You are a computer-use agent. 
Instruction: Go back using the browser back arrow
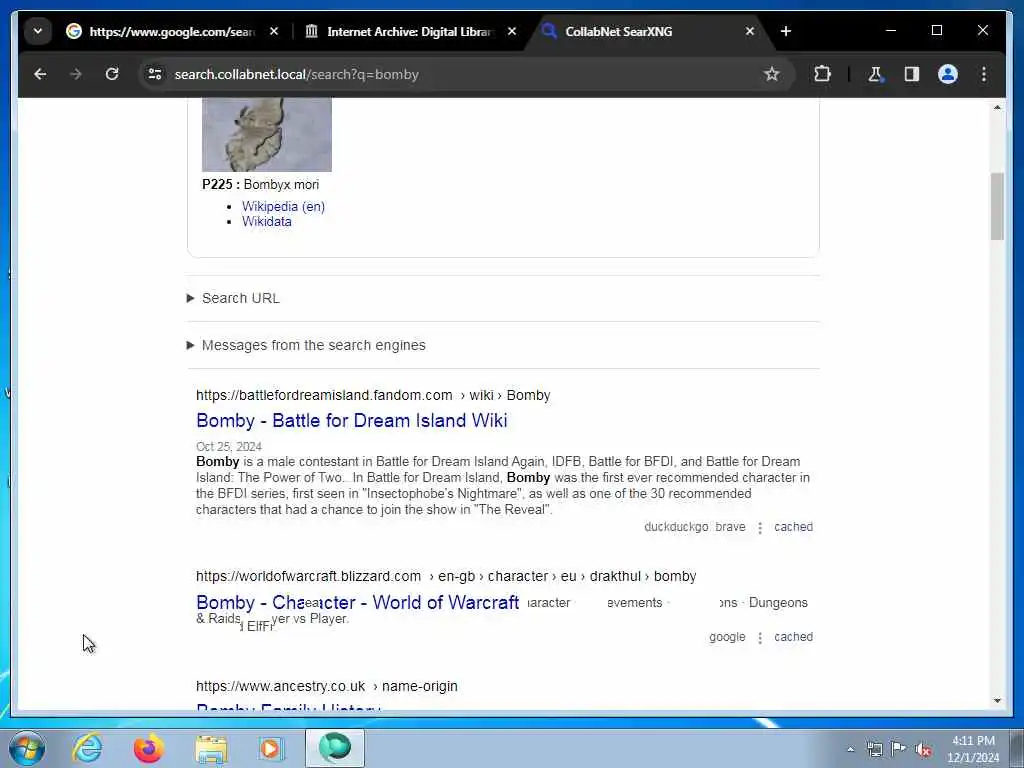pyautogui.click(x=40, y=74)
